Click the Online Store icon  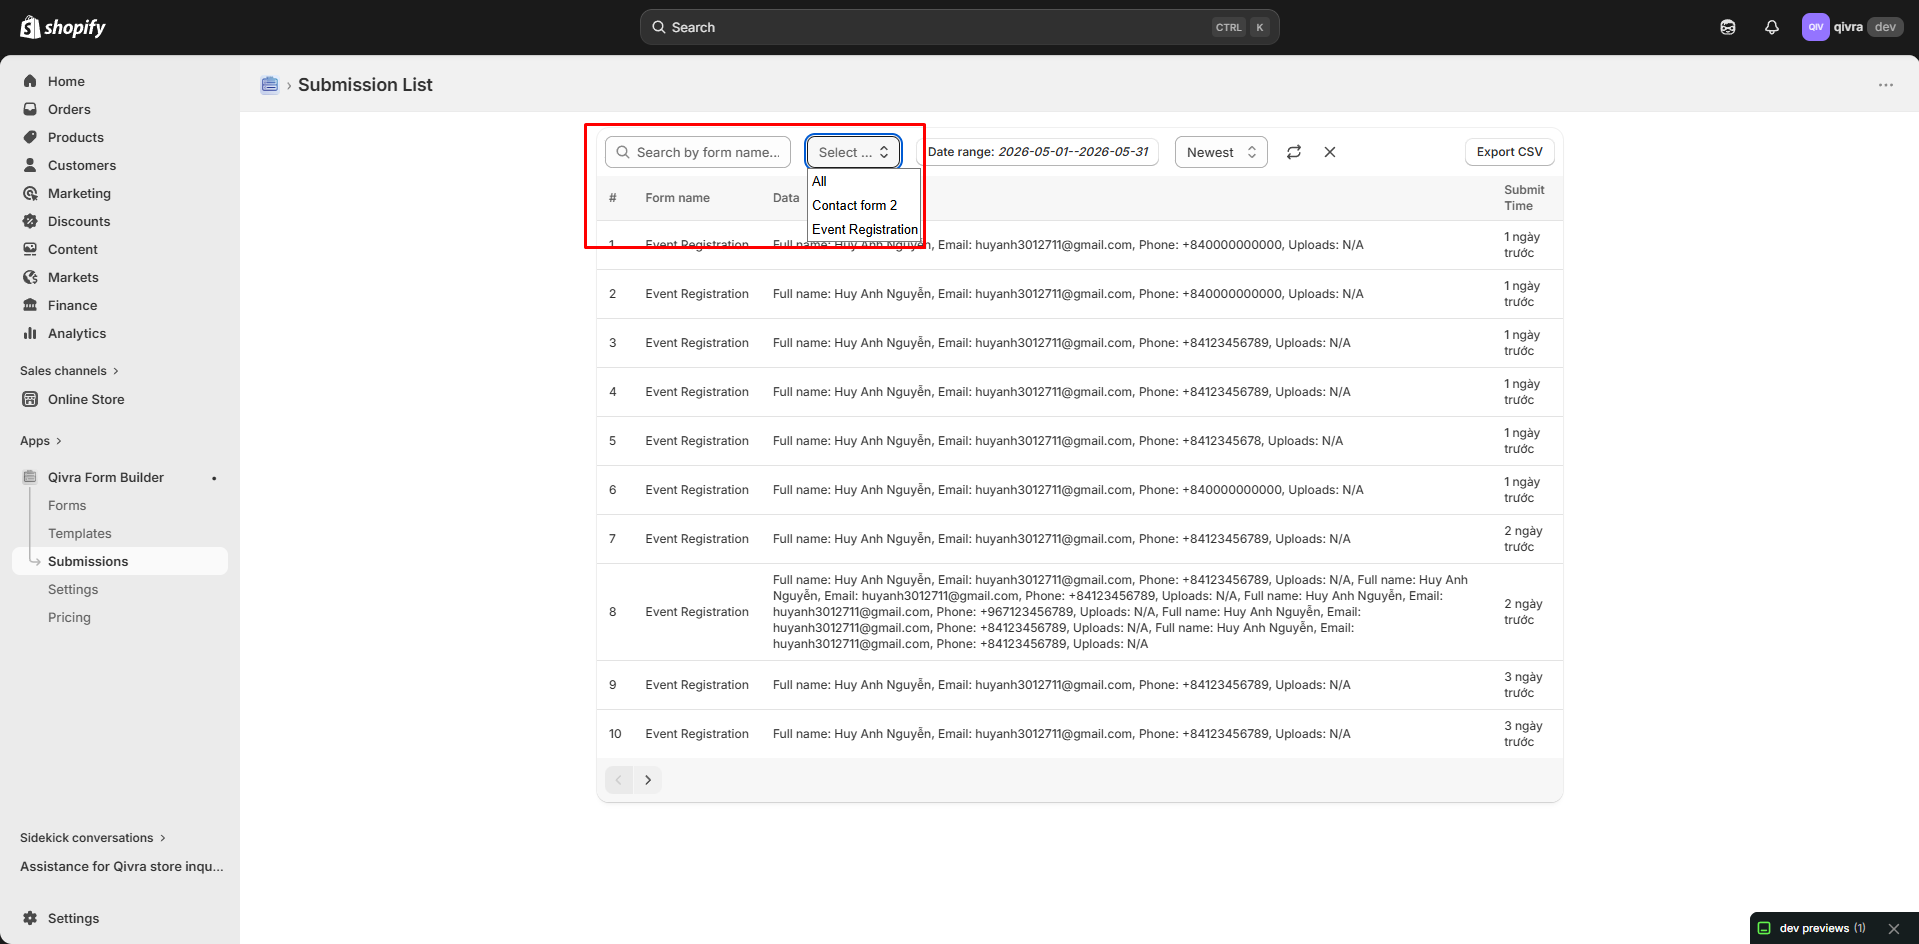click(30, 399)
